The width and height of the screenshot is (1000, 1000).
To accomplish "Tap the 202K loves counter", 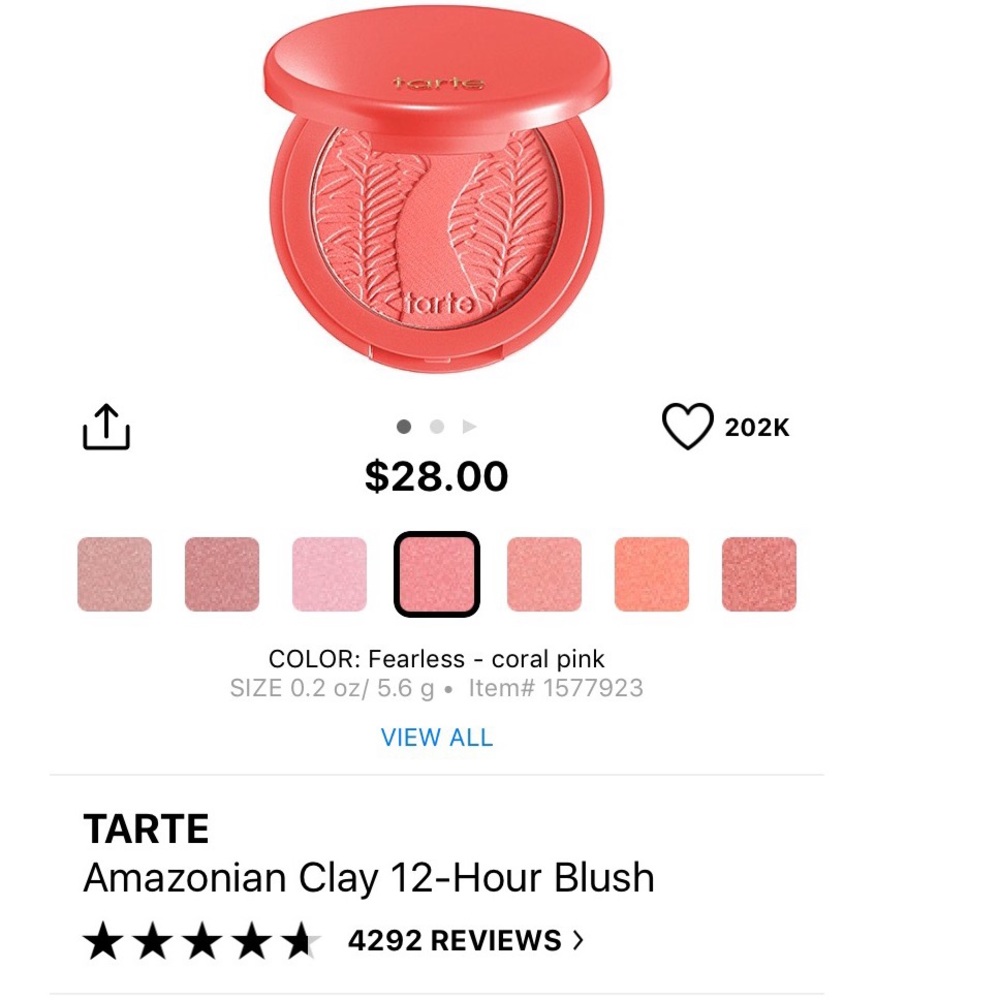I will [757, 426].
